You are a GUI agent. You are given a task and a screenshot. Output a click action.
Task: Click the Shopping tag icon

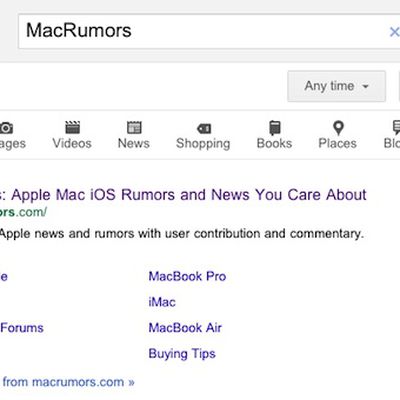click(x=204, y=128)
